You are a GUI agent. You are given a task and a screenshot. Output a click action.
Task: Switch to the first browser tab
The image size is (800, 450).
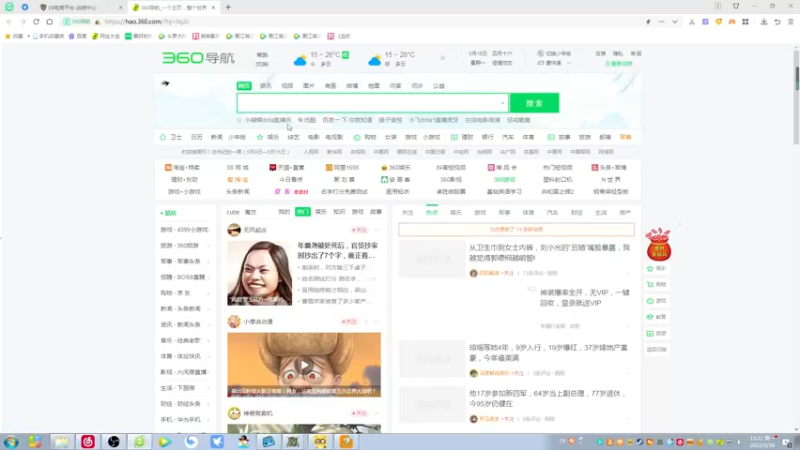[x=82, y=8]
